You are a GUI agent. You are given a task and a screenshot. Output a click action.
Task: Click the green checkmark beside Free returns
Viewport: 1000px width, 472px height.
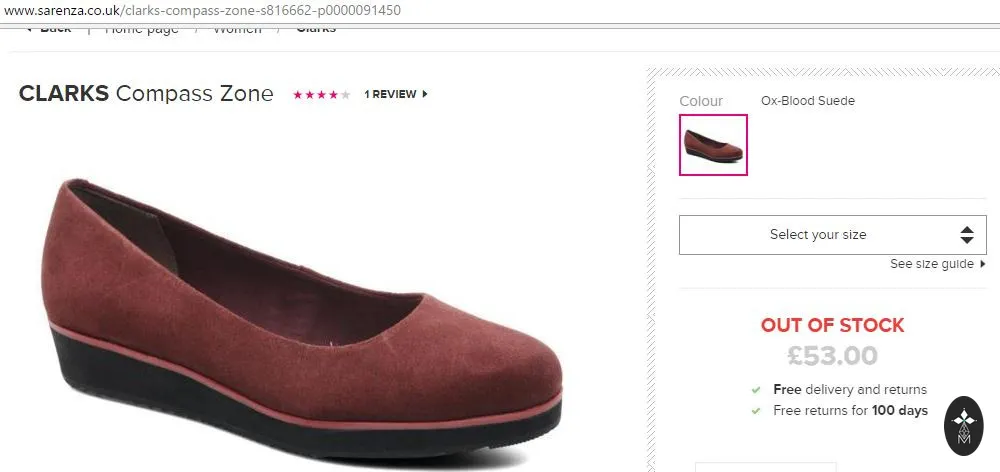point(756,411)
